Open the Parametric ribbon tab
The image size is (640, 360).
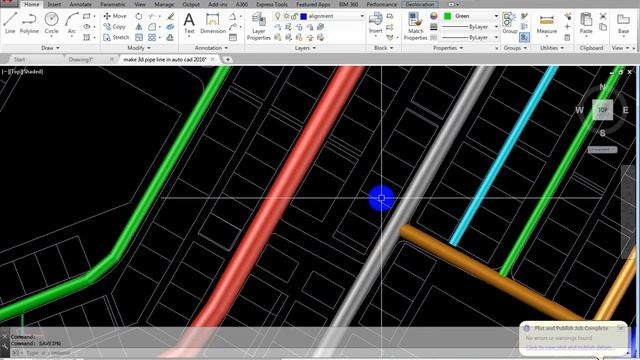click(113, 4)
